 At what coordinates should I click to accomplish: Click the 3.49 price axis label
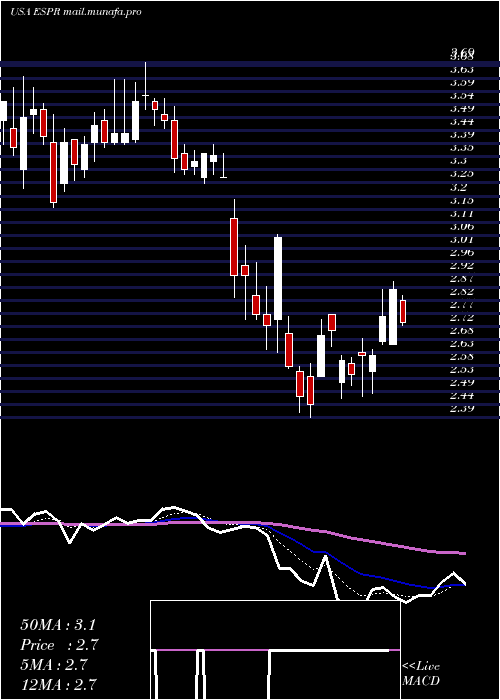point(462,108)
